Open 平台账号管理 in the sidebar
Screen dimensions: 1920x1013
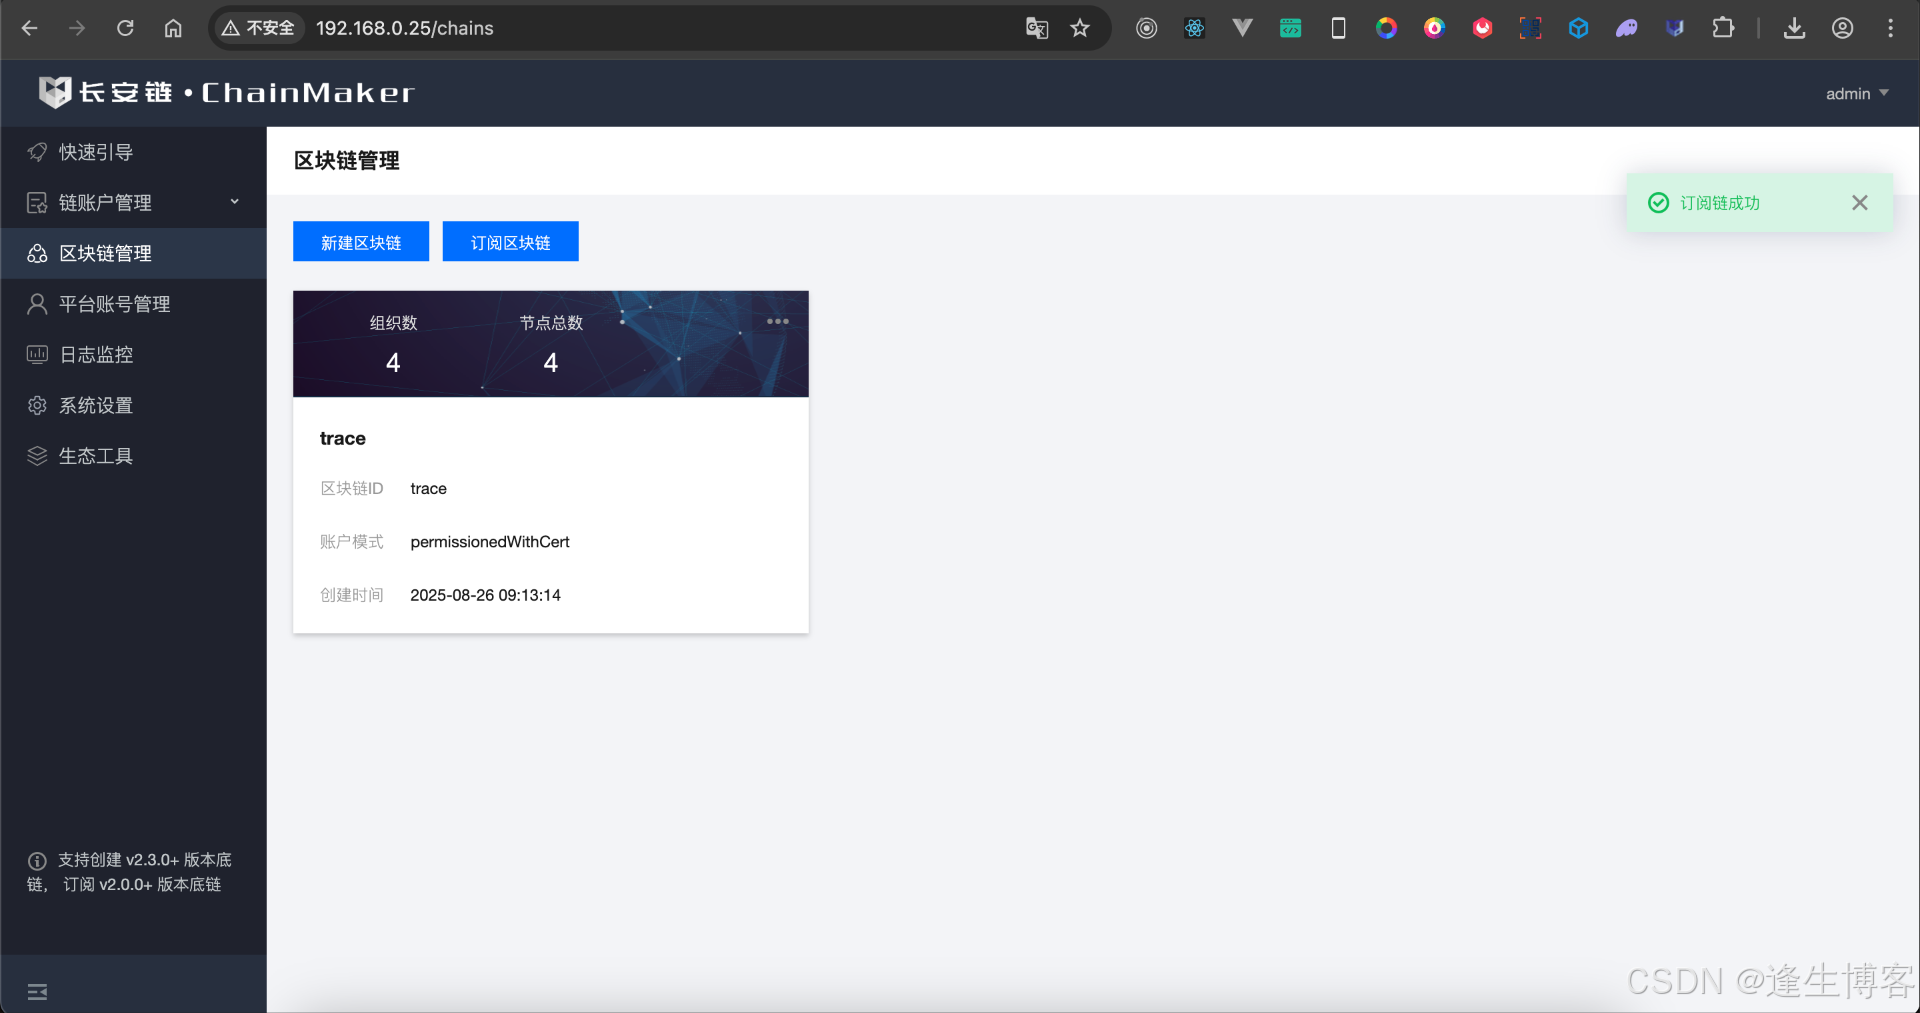click(x=134, y=304)
